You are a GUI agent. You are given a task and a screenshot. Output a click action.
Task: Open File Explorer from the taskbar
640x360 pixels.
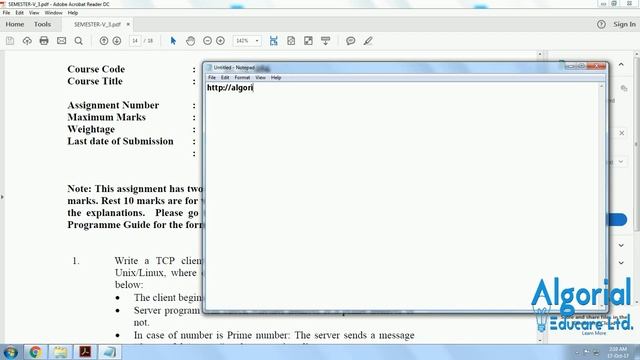(x=60, y=352)
